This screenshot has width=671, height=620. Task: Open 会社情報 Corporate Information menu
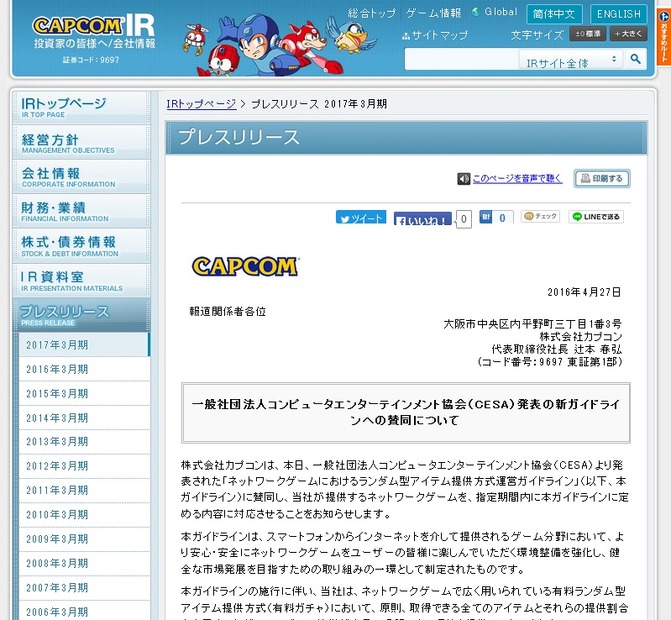[x=81, y=177]
